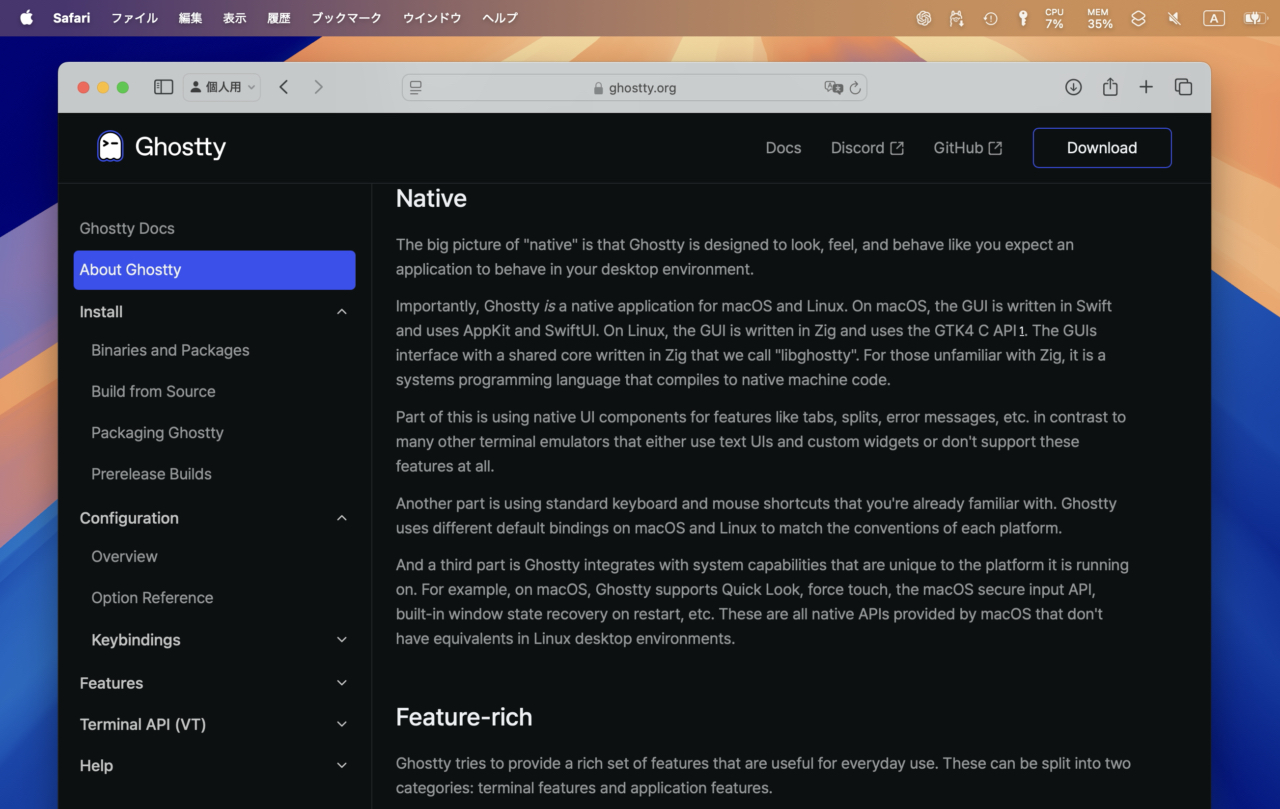Image resolution: width=1280 pixels, height=809 pixels.
Task: Select About Ghostty in the sidebar
Action: [x=214, y=270]
